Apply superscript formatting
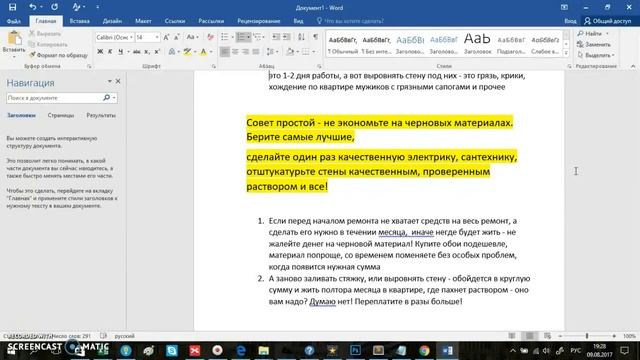 tap(157, 51)
